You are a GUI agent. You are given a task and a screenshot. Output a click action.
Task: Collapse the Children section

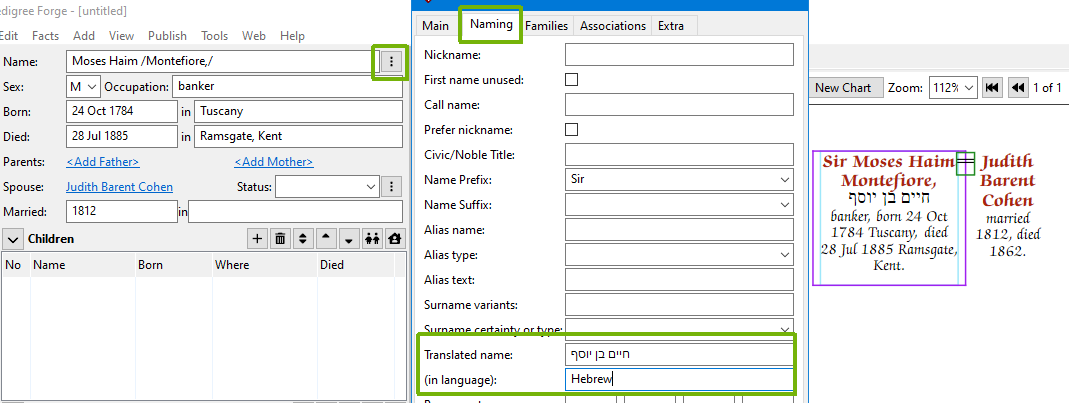13,239
